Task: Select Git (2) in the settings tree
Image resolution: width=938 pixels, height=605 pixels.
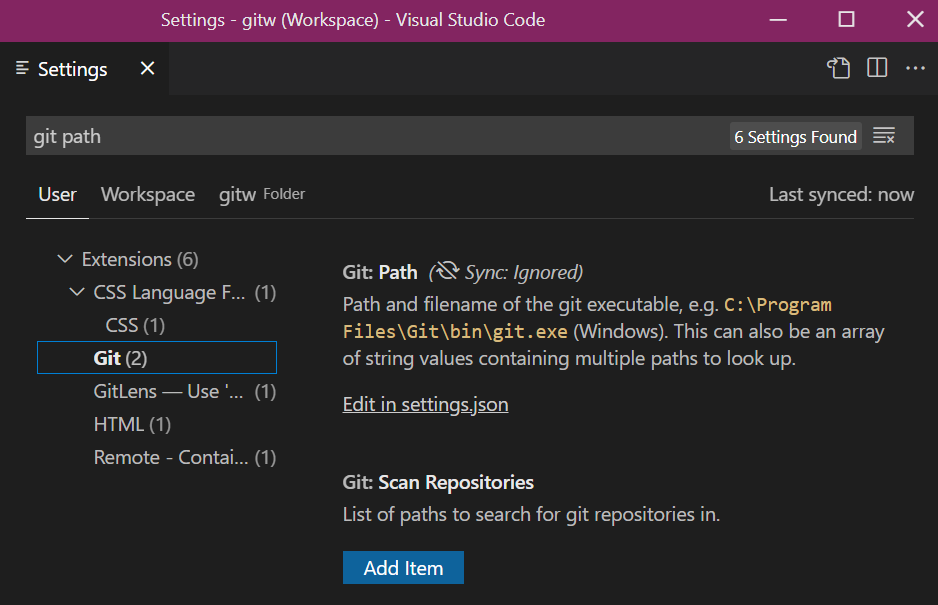Action: (x=157, y=358)
